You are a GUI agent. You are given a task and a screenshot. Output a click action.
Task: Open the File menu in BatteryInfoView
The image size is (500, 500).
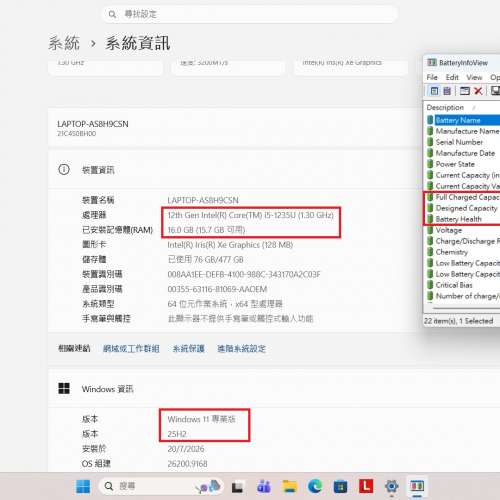point(432,77)
